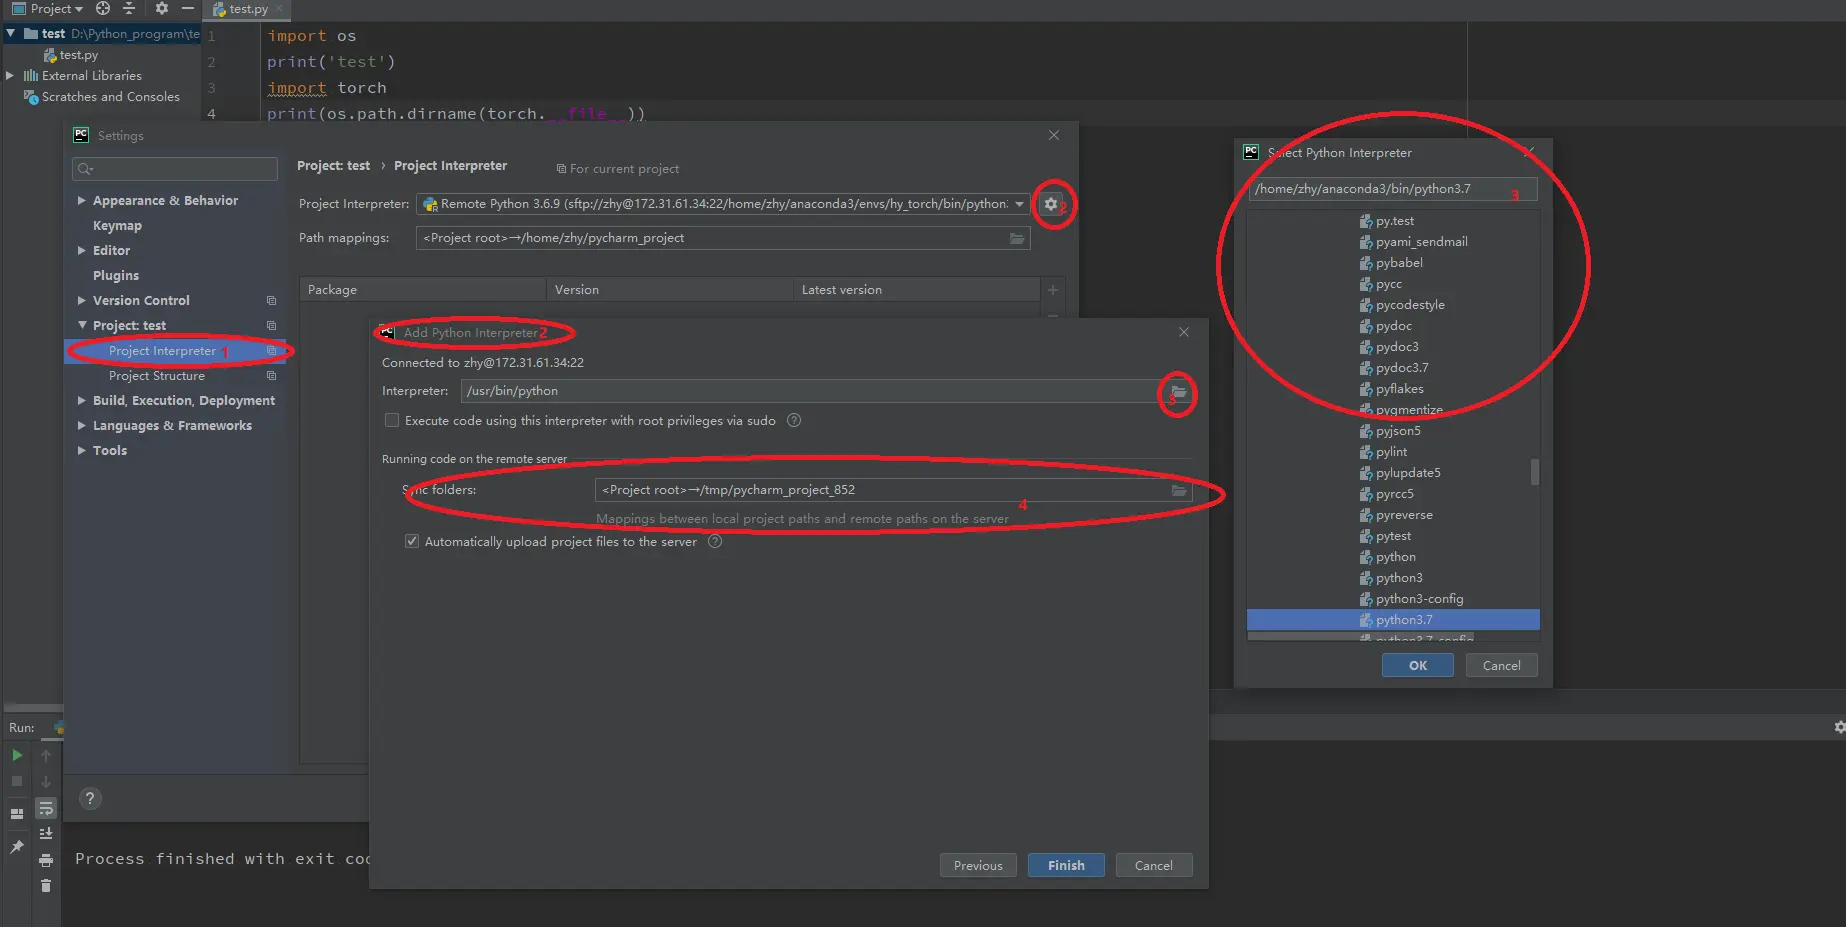The height and width of the screenshot is (927, 1846).
Task: Print the Run console output
Action: [46, 860]
